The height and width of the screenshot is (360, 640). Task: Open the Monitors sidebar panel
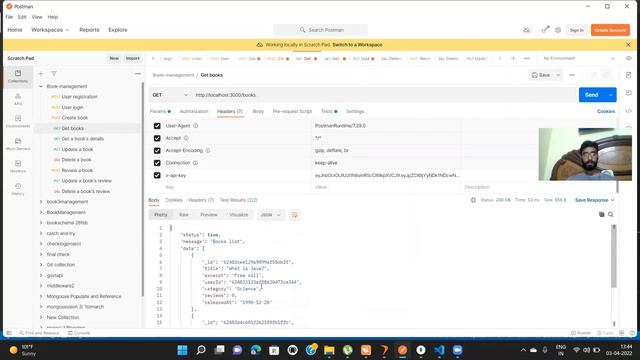[x=18, y=166]
